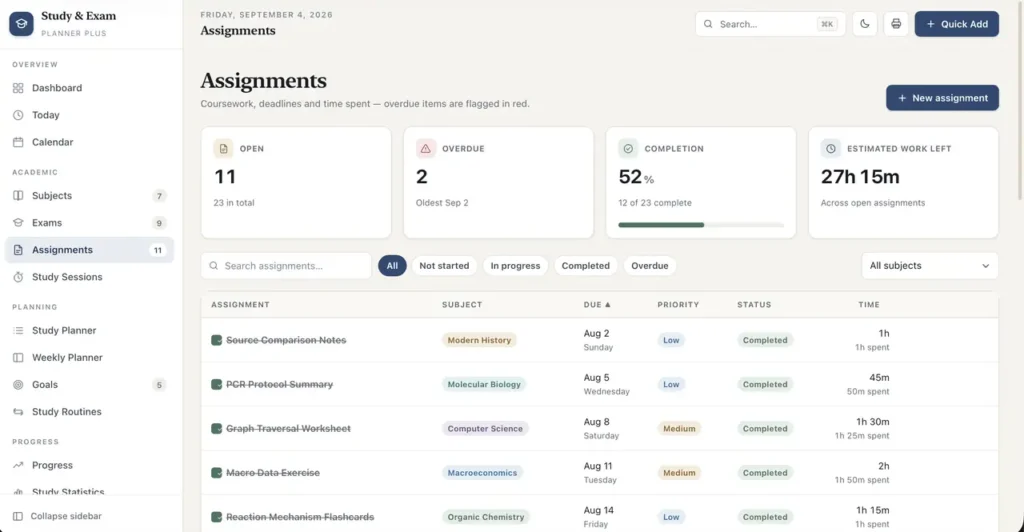The image size is (1024, 532).
Task: Click the Open card document icon
Action: point(223,148)
